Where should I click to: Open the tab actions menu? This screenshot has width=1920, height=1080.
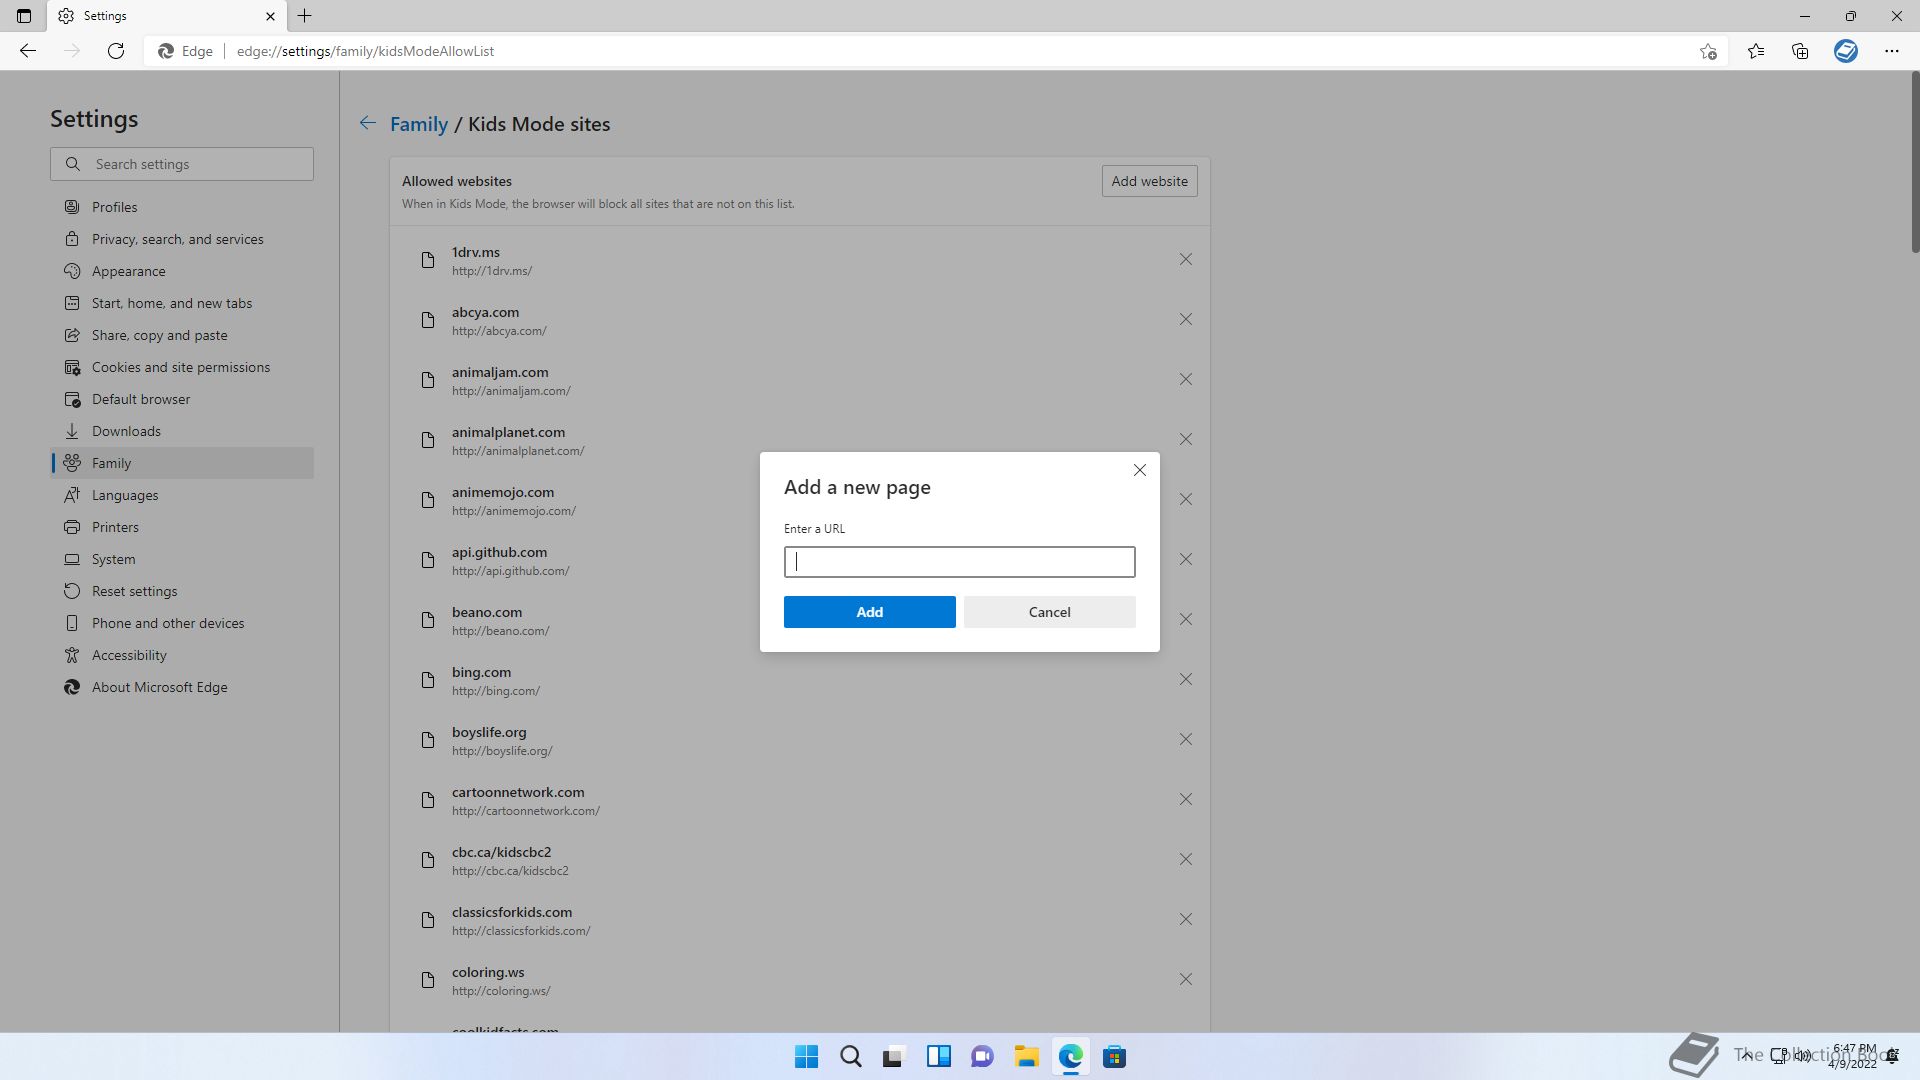coord(24,16)
